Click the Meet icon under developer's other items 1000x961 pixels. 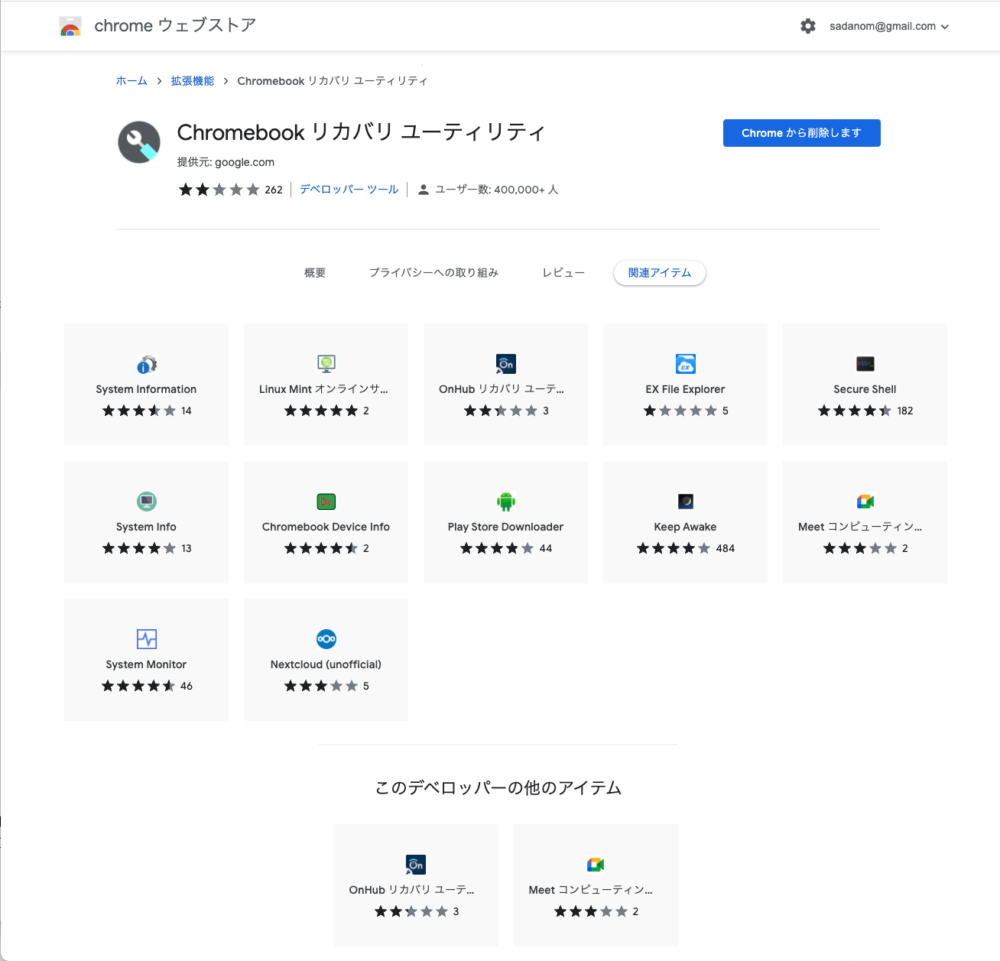point(596,865)
